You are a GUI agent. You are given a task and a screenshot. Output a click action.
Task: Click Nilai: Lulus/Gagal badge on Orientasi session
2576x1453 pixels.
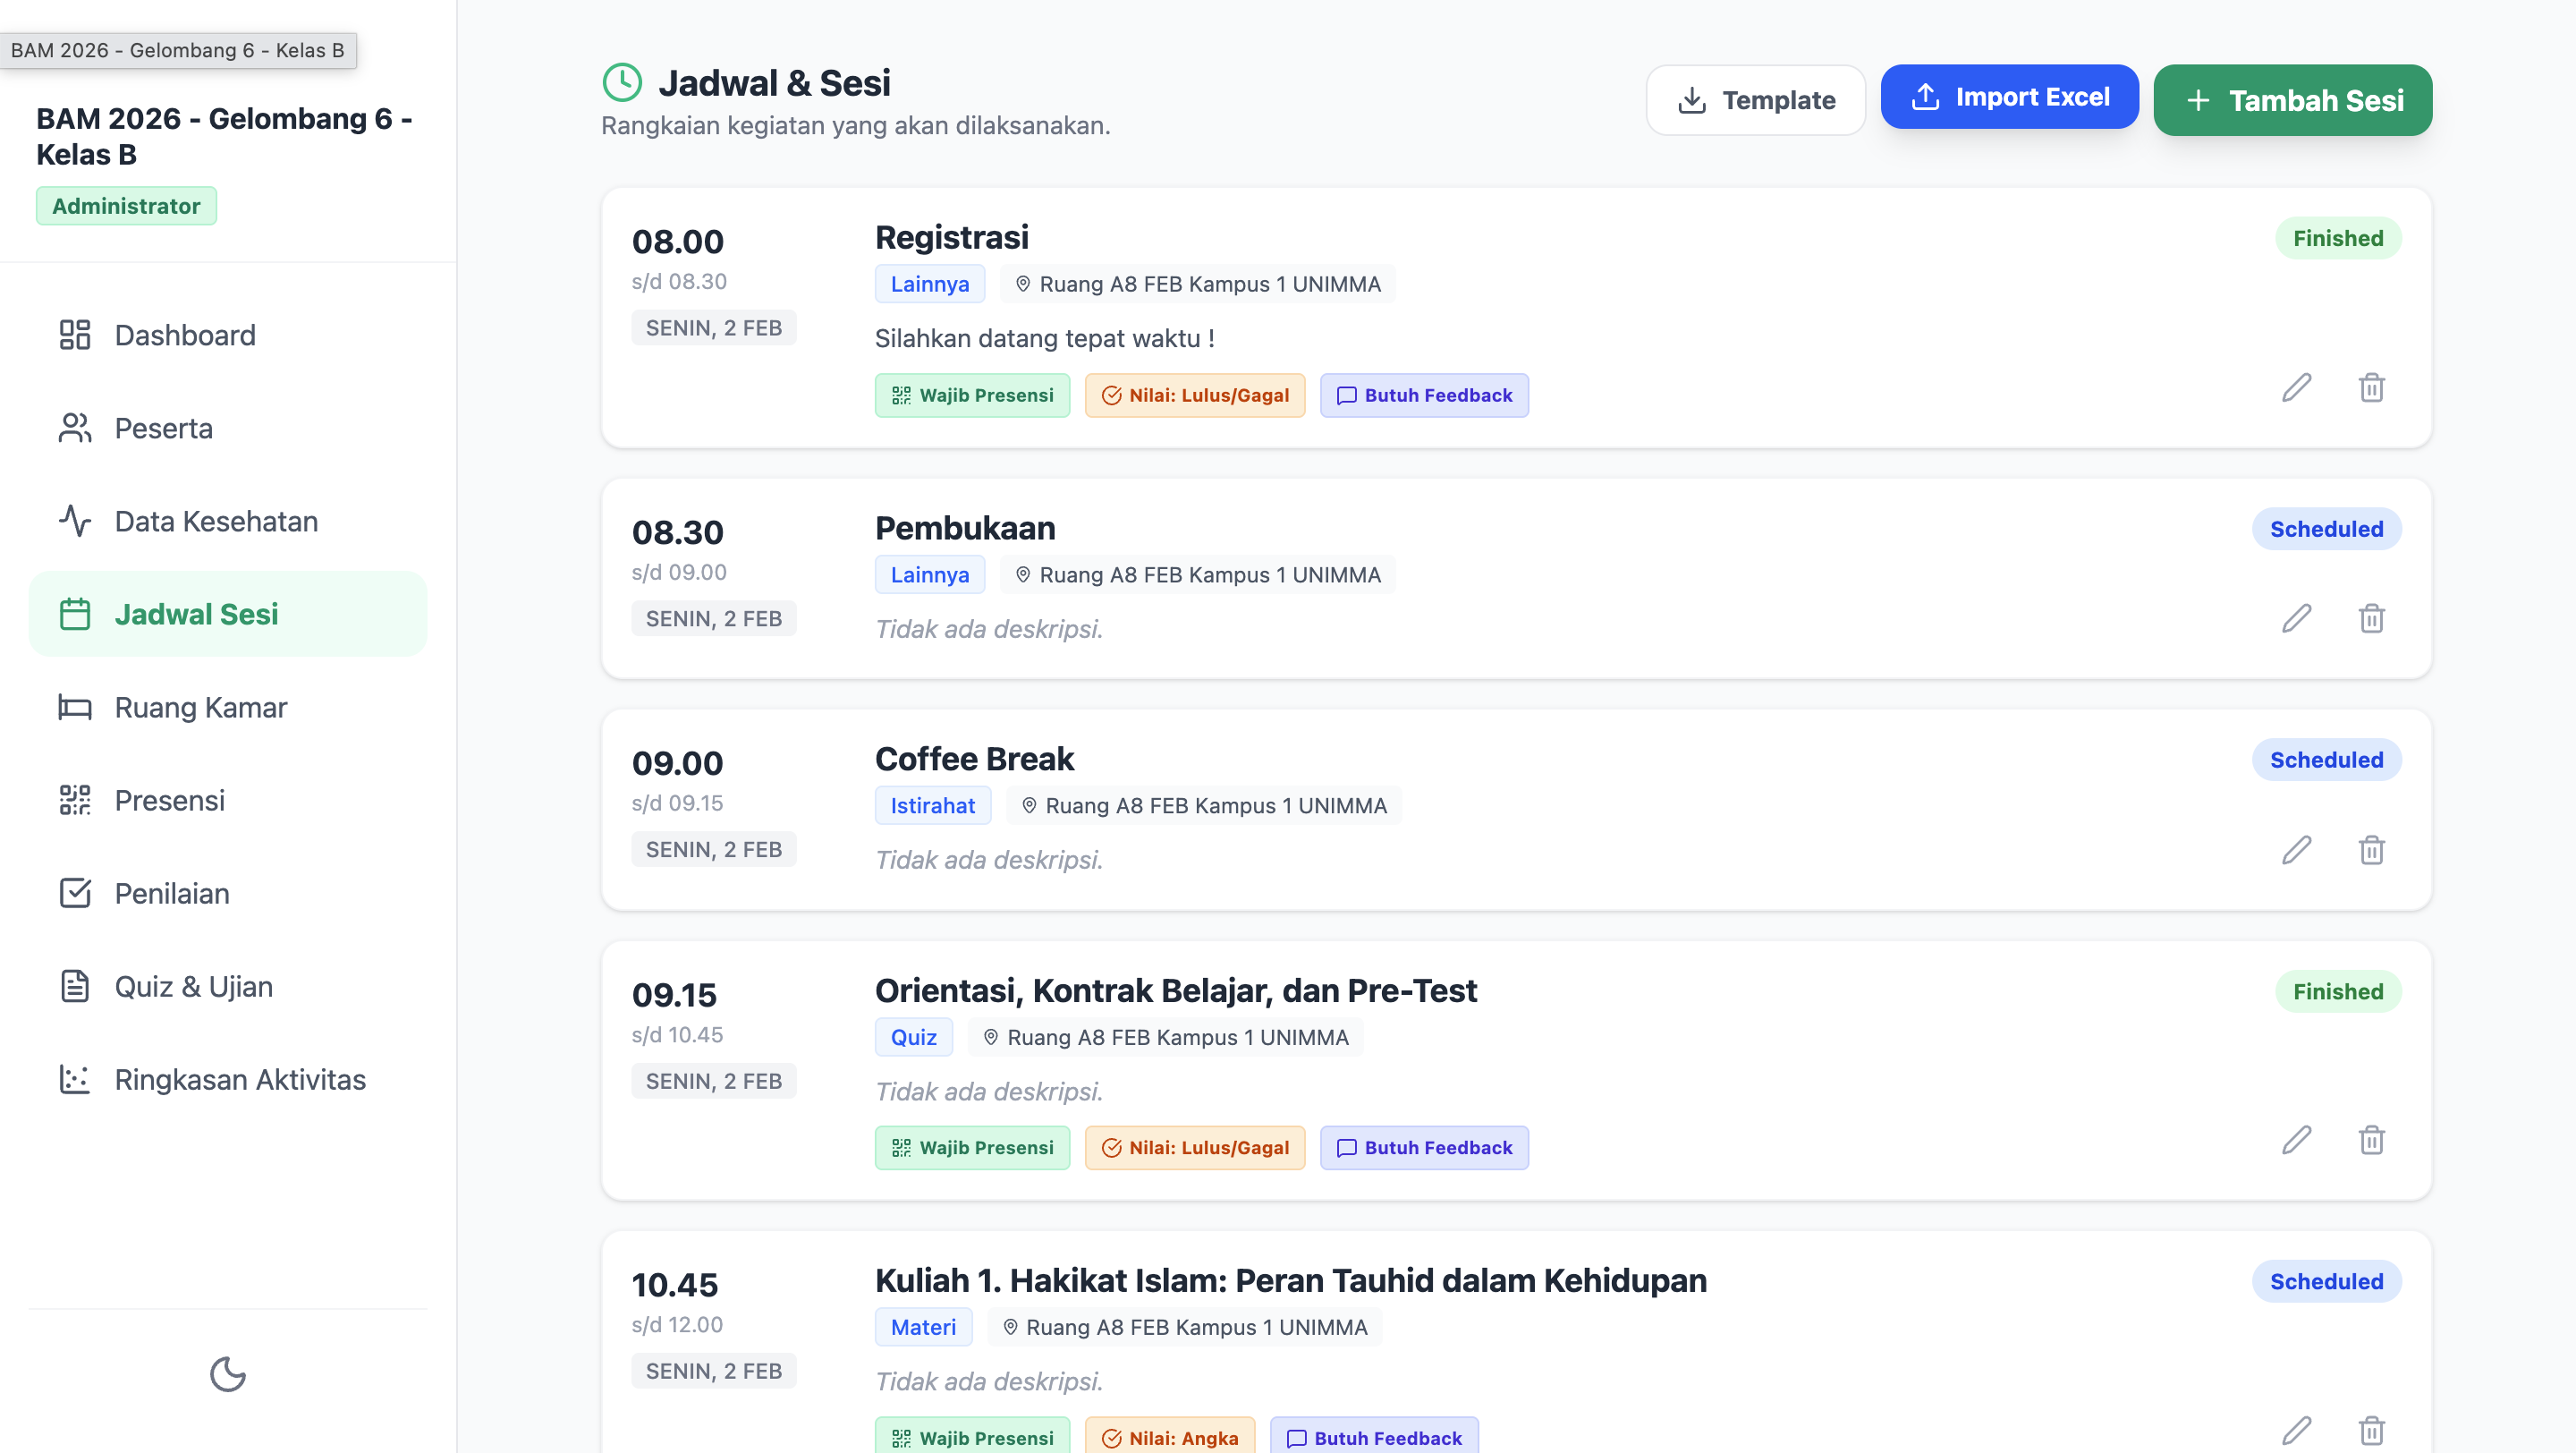point(1195,1148)
